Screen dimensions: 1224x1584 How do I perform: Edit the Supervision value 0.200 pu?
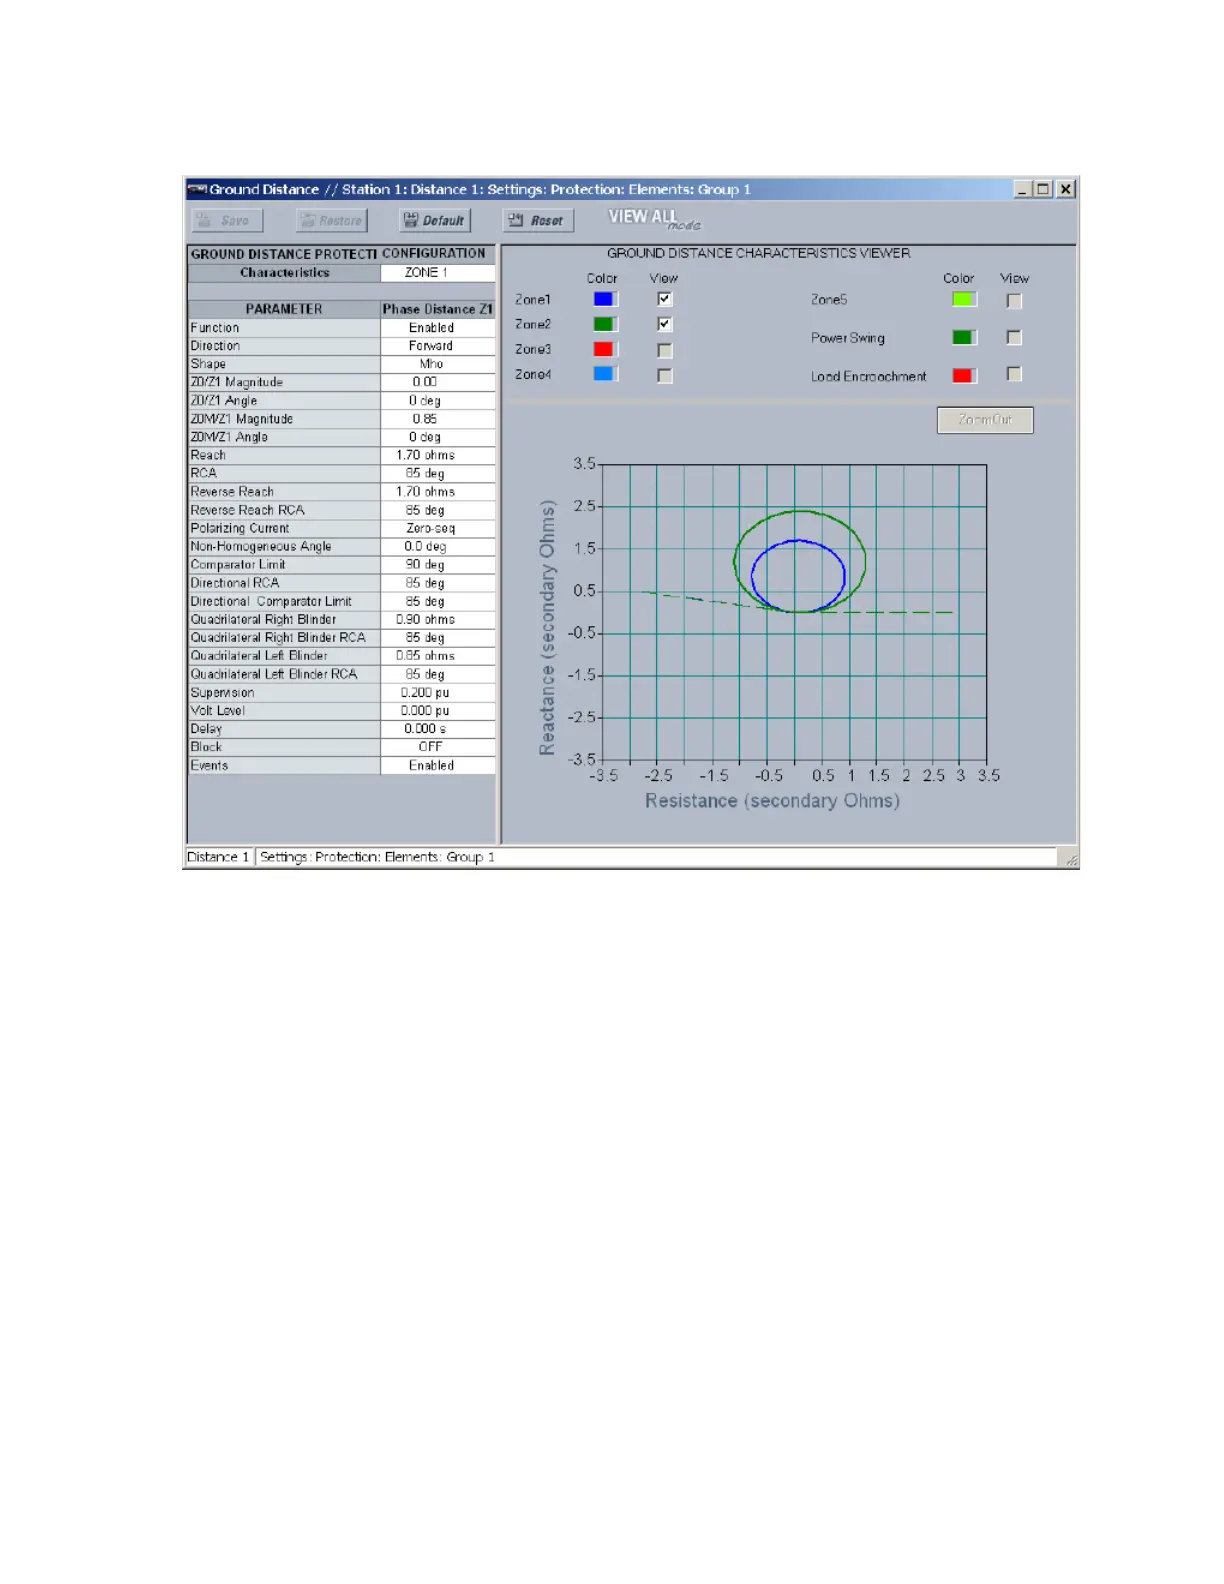[x=438, y=692]
